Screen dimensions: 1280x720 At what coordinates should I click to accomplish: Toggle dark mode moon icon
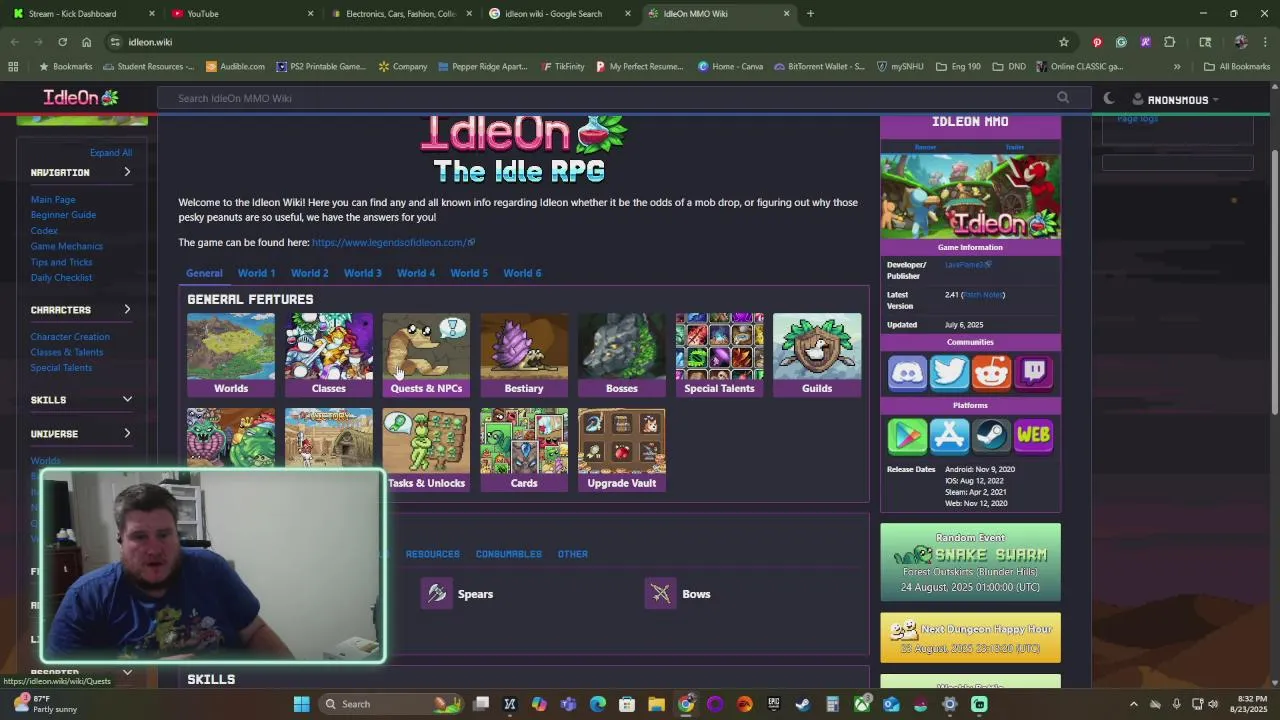1109,99
